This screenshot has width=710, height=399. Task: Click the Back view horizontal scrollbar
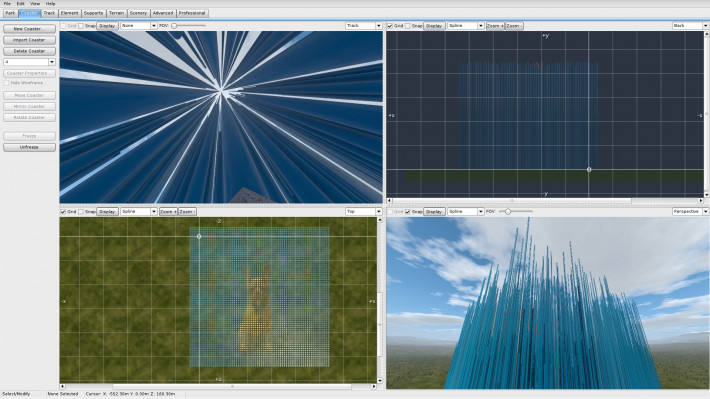tap(512, 200)
